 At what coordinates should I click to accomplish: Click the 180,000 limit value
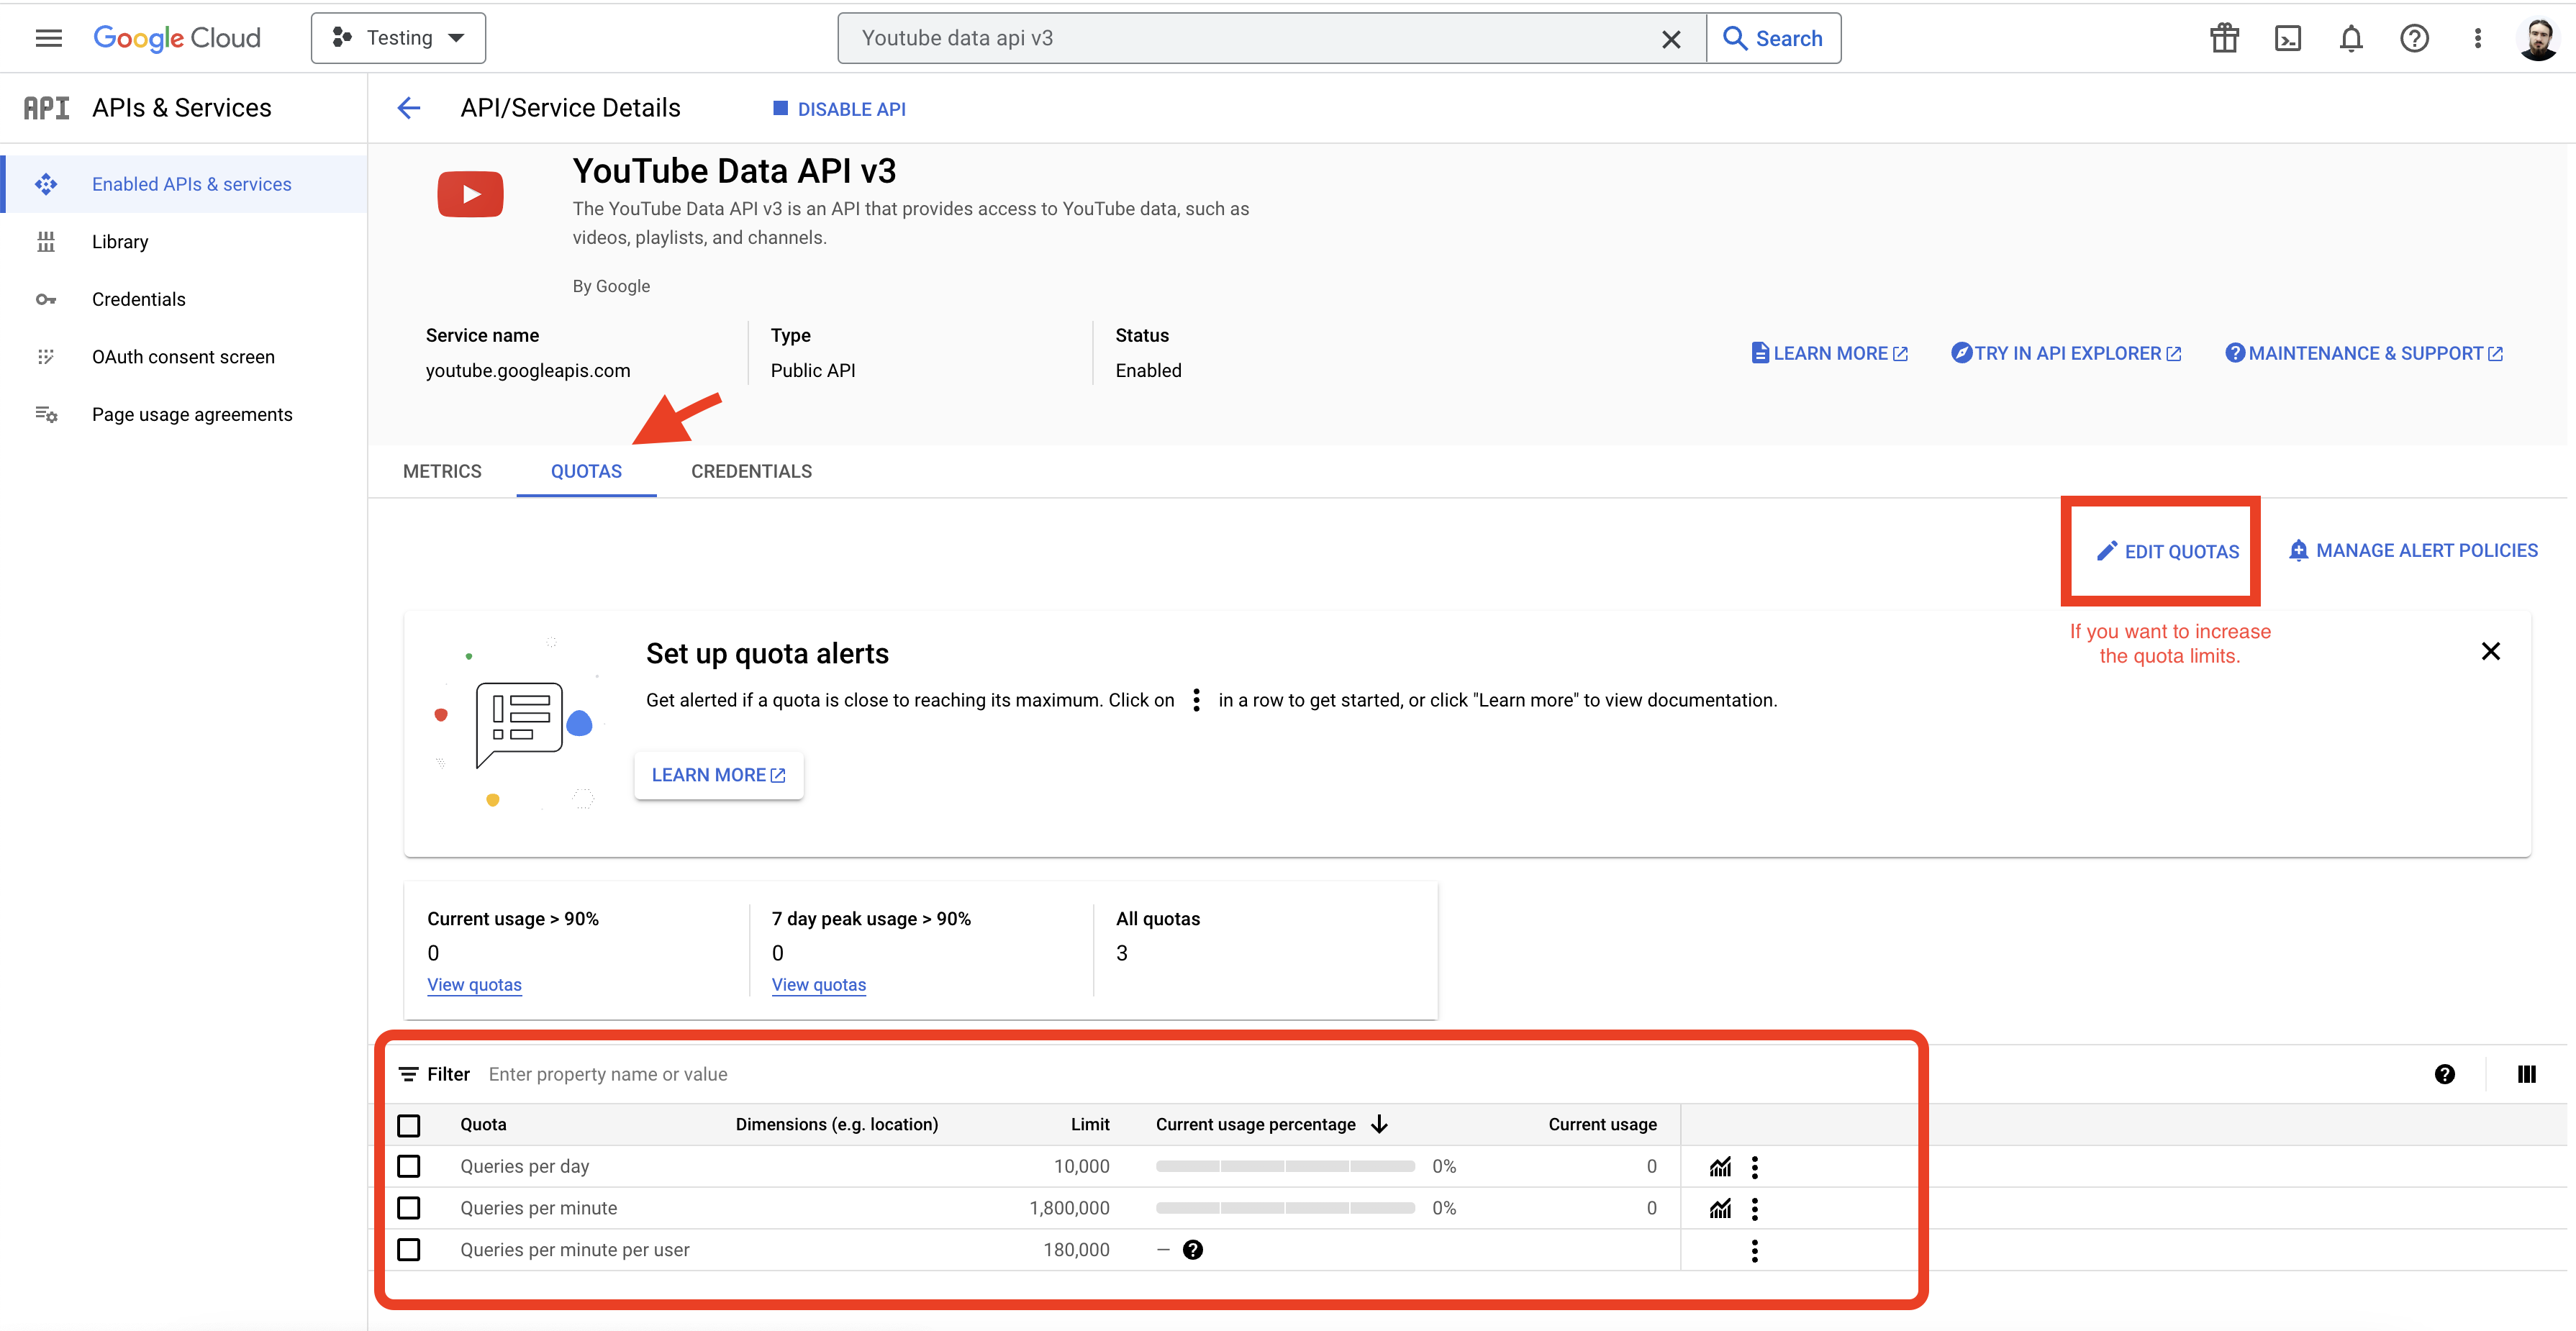[1076, 1250]
